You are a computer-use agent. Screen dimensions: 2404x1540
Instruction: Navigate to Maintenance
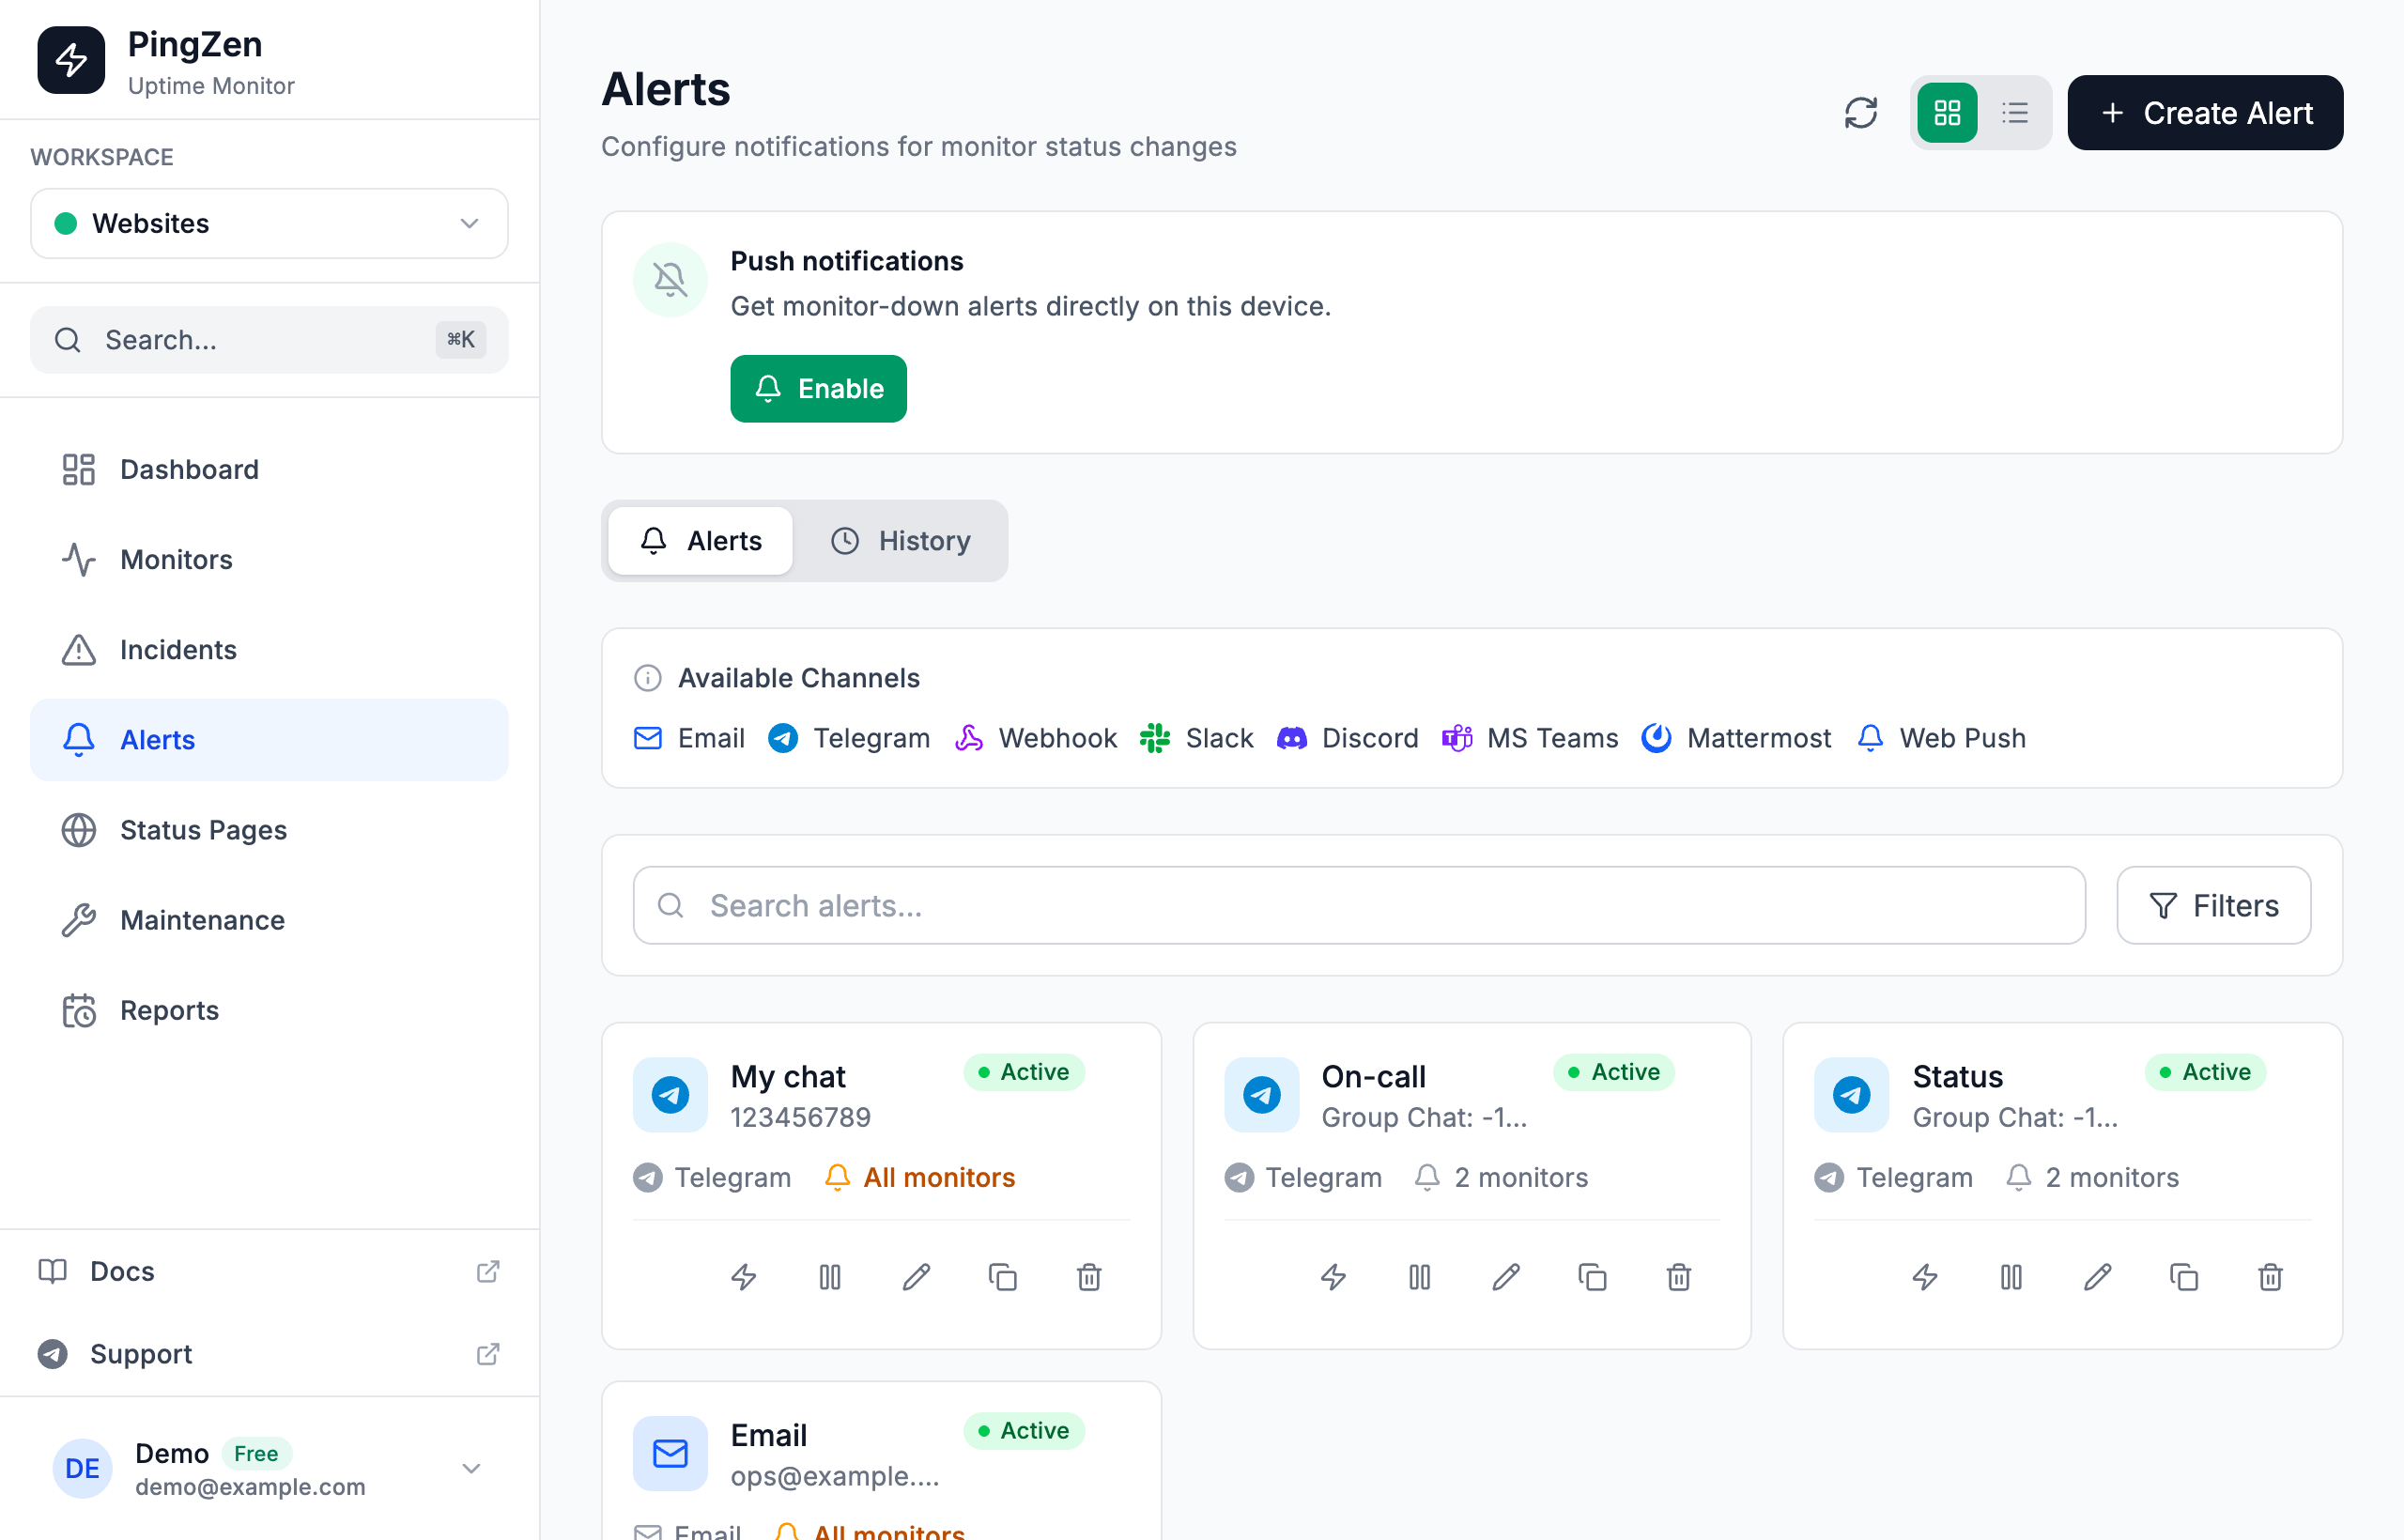pyautogui.click(x=269, y=919)
